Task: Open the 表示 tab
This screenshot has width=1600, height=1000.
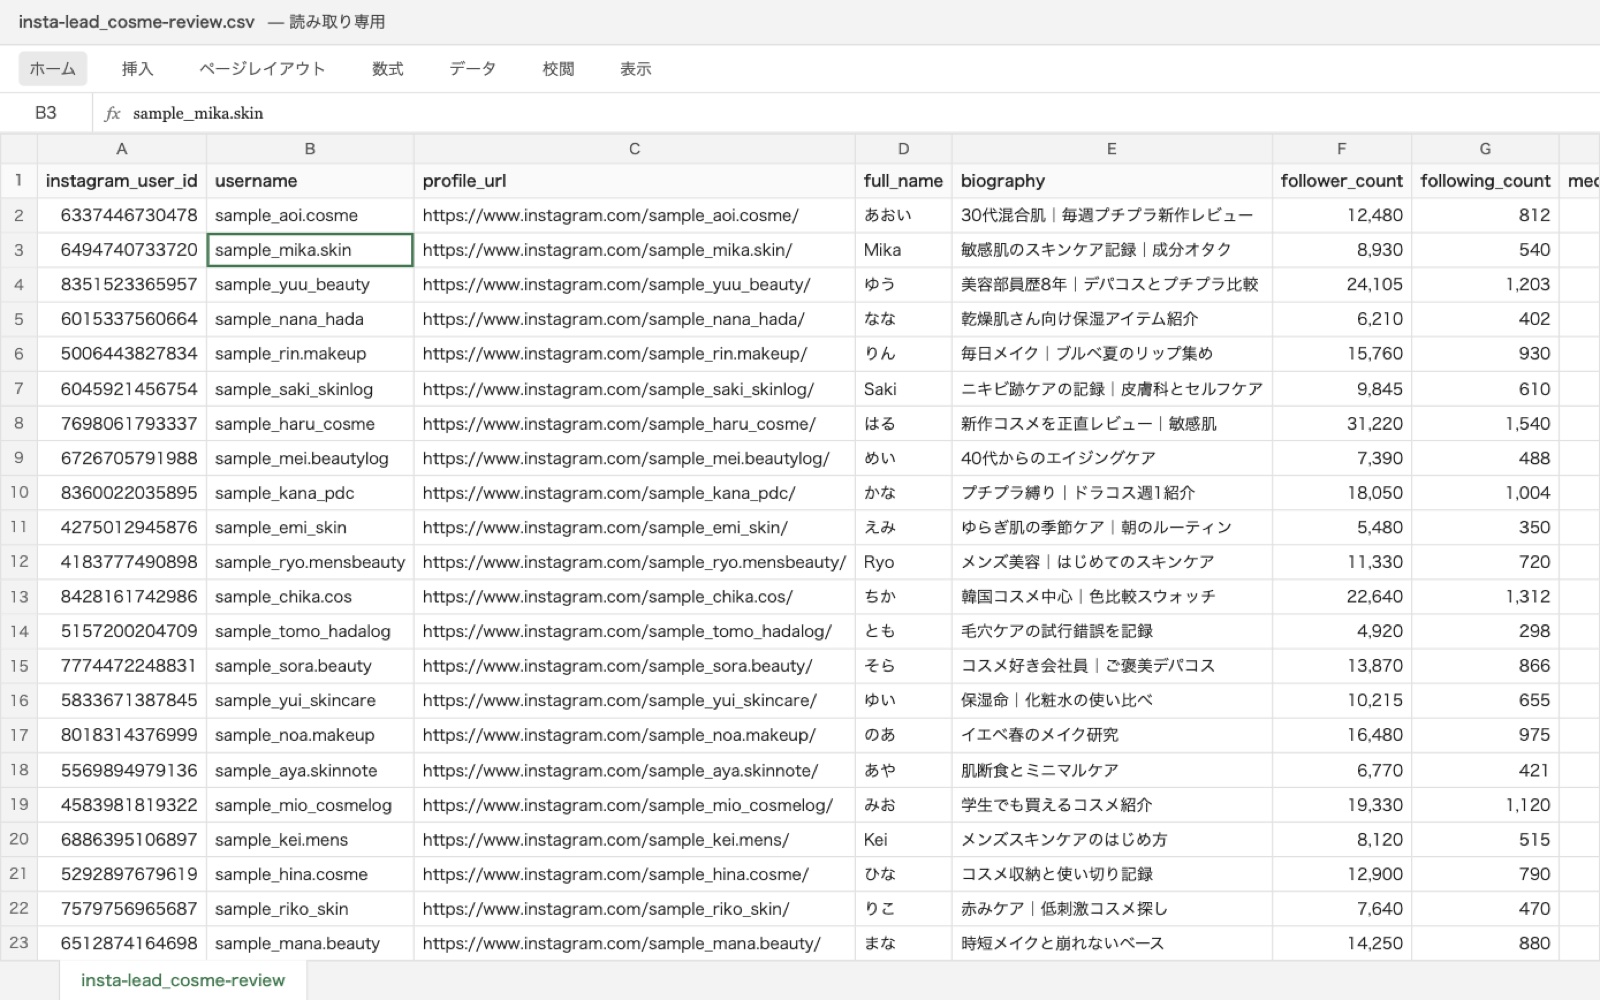Action: pos(635,69)
